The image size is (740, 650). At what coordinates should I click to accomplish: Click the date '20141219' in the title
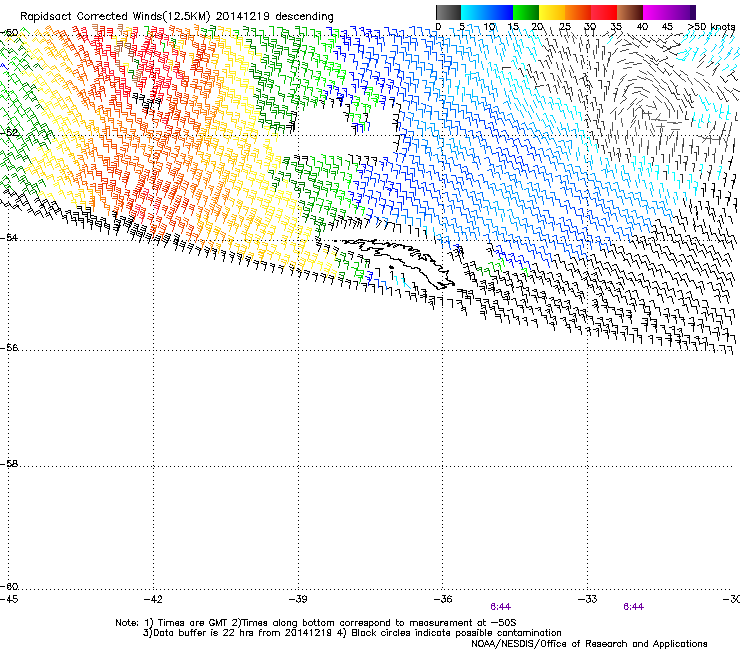click(243, 16)
